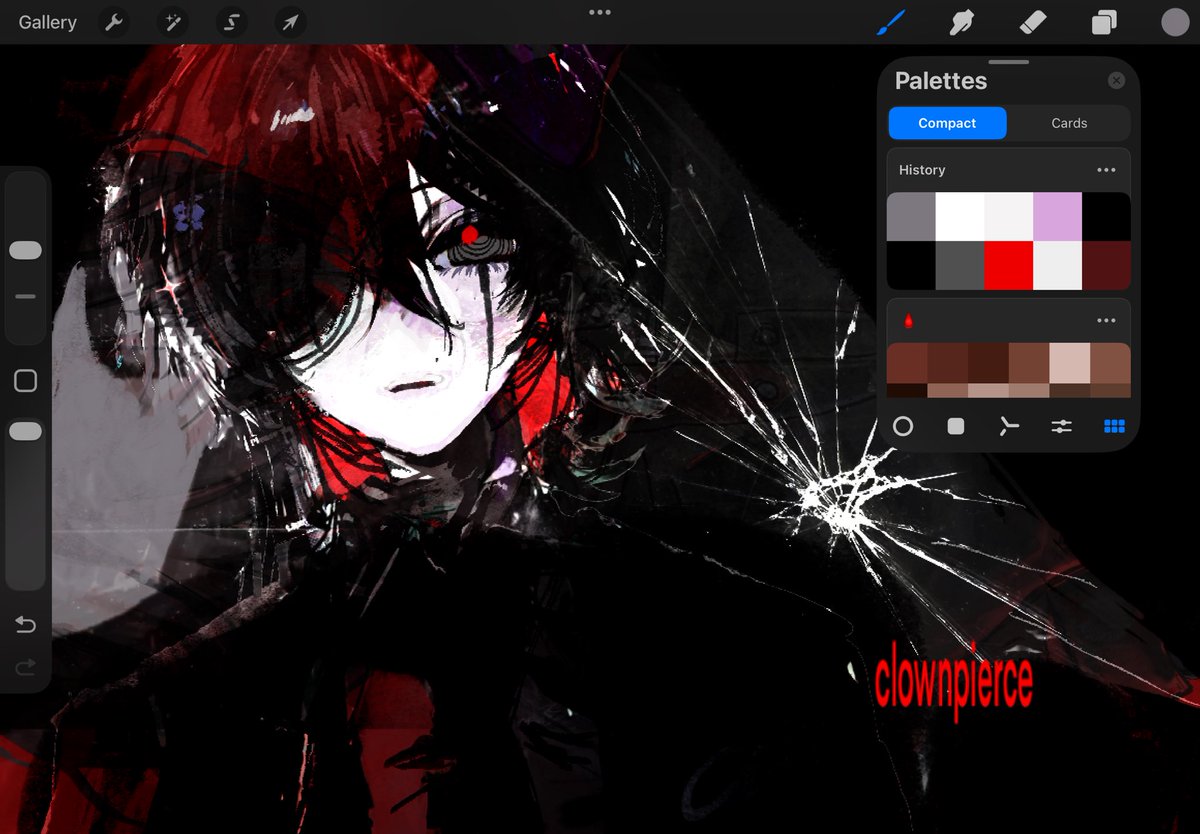
Task: Select the Brush painting tool
Action: (x=891, y=22)
